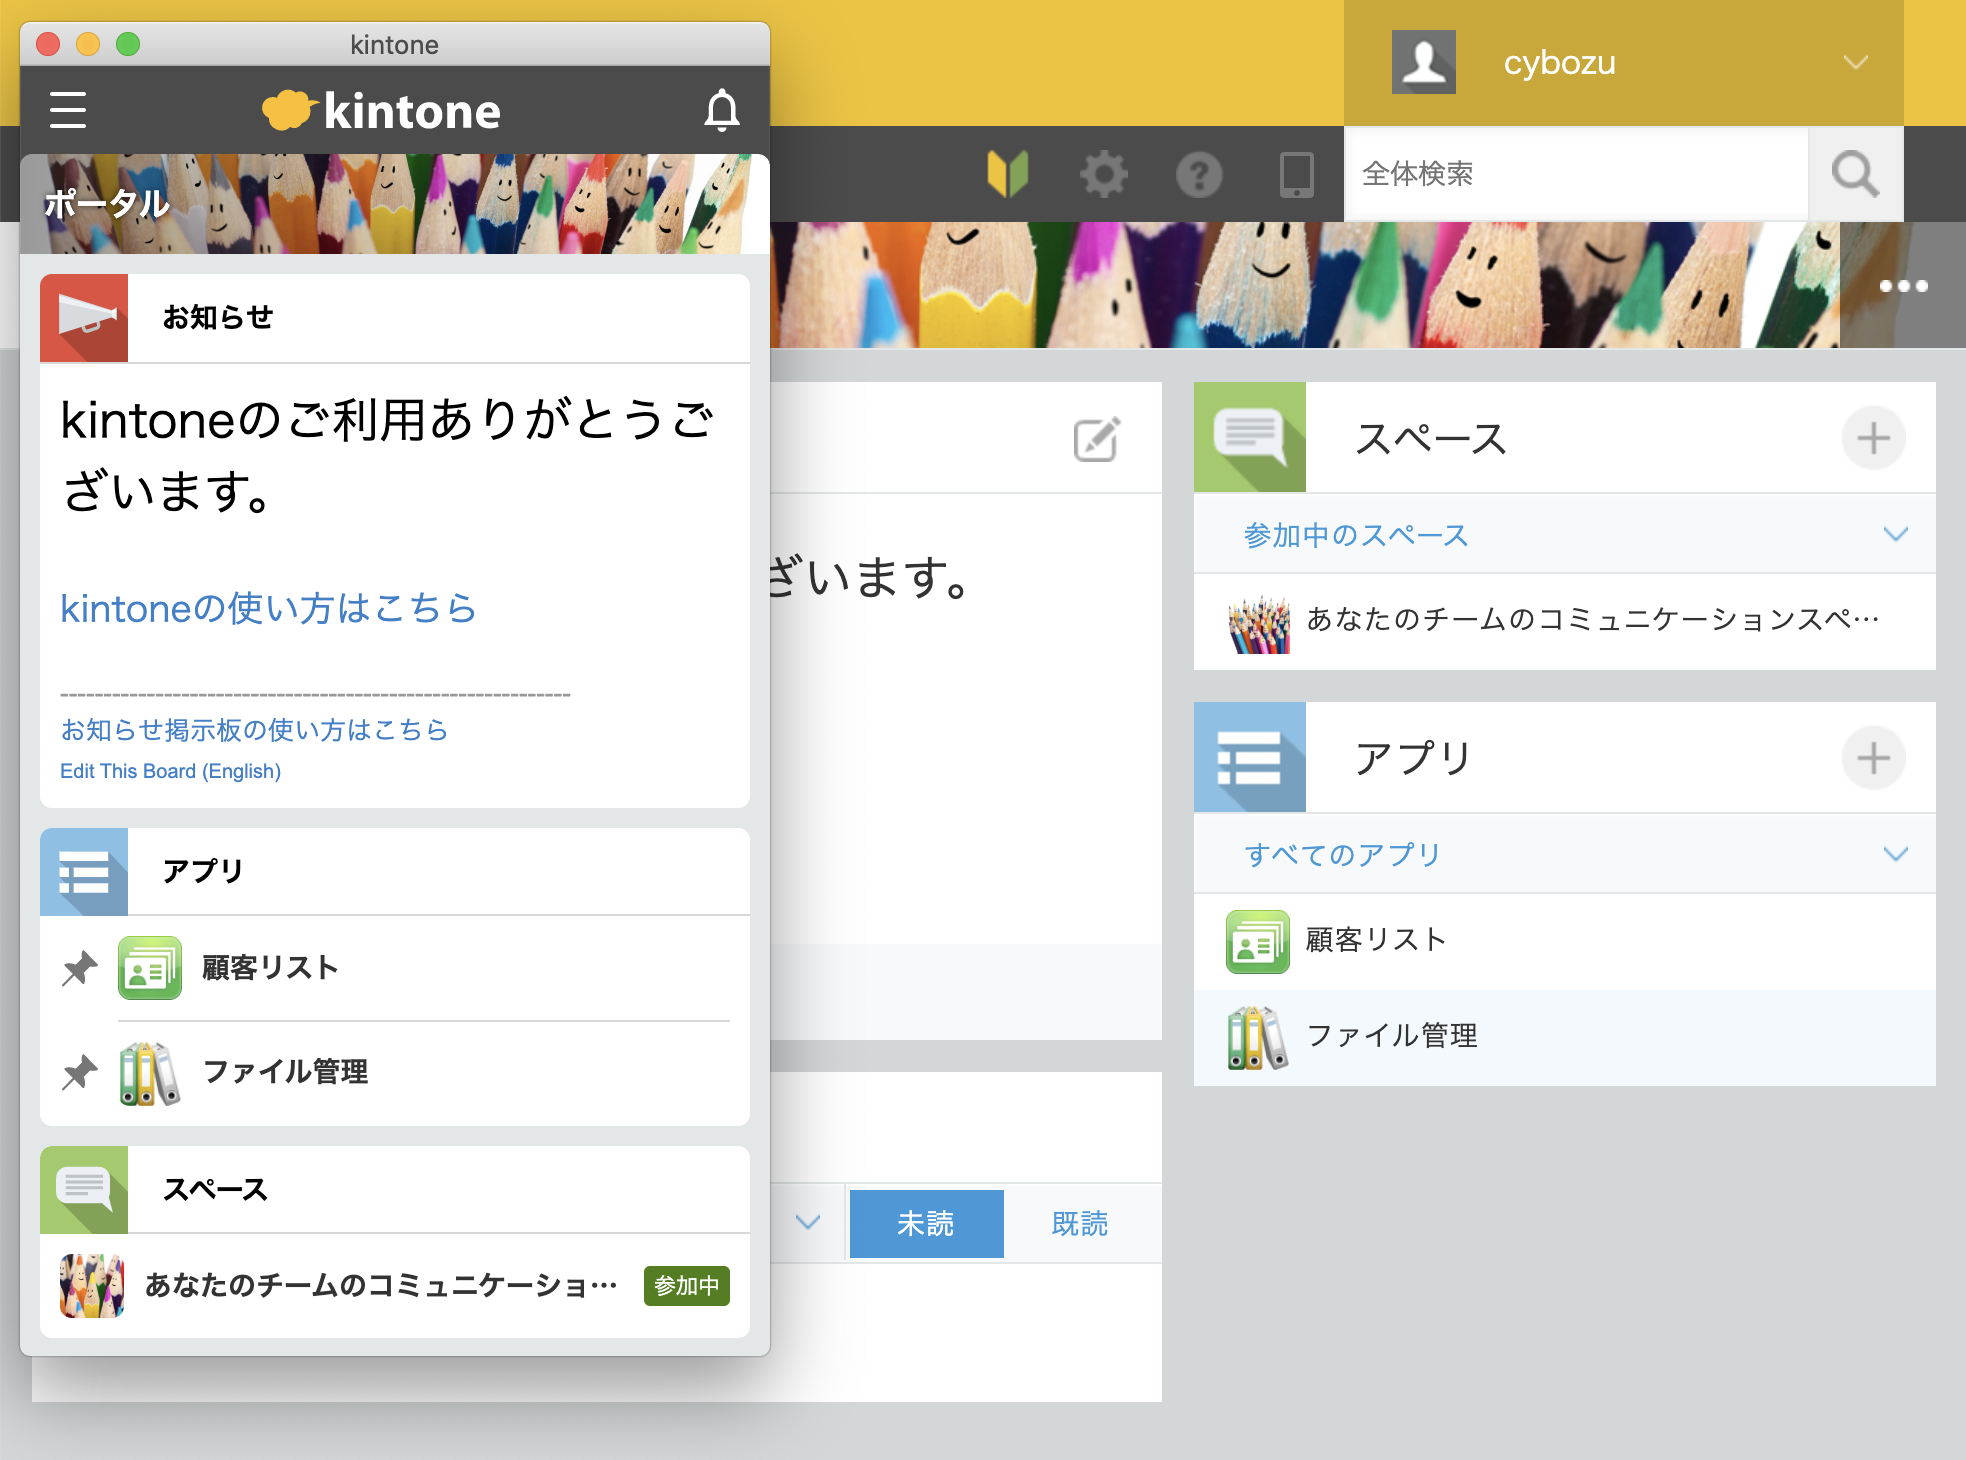The height and width of the screenshot is (1460, 1966).
Task: Toggle pin icon beside ファイル管理
Action: (79, 1073)
